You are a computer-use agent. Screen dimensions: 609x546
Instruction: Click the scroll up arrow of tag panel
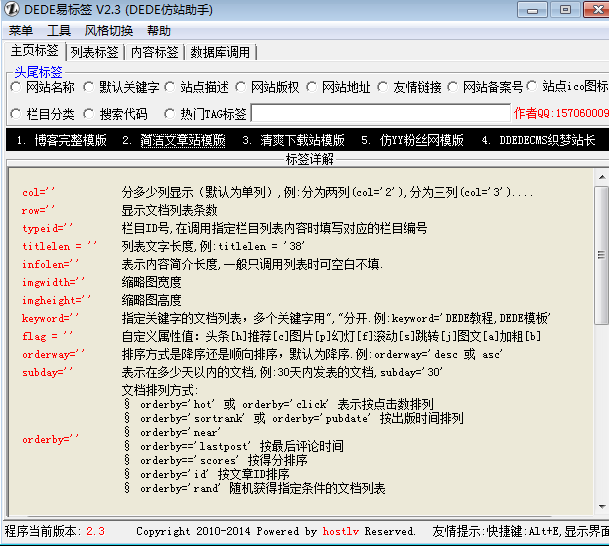coord(602,177)
